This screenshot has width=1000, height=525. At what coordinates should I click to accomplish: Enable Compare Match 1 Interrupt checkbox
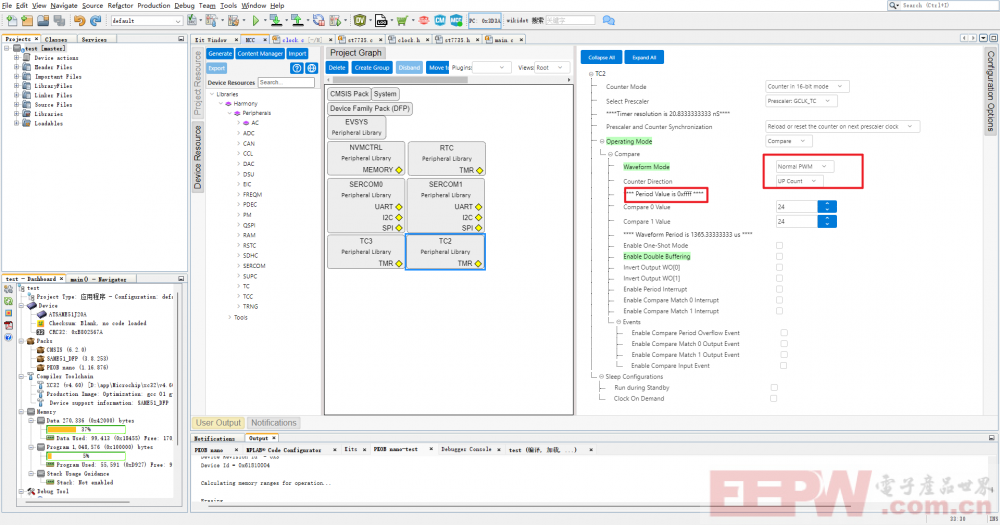pyautogui.click(x=779, y=311)
